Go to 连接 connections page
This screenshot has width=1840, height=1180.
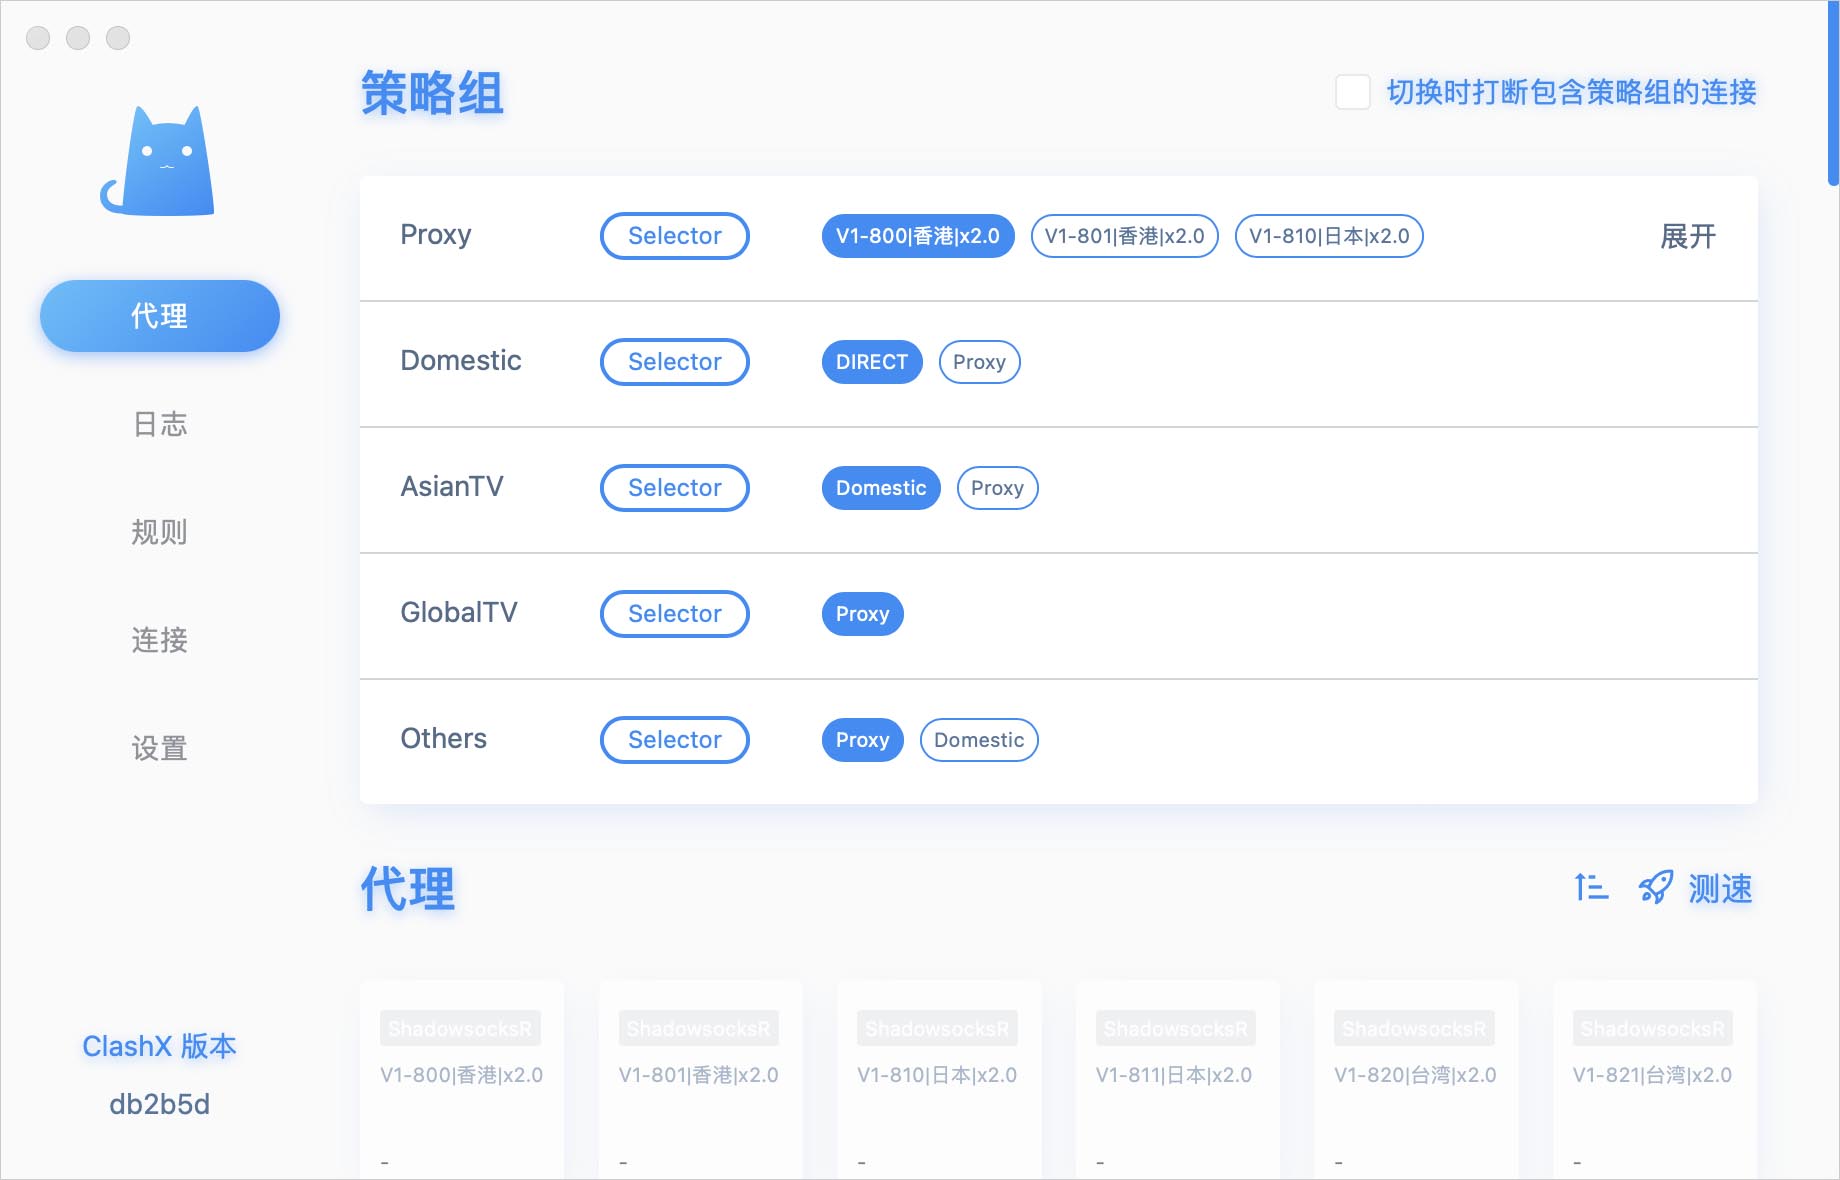[160, 640]
